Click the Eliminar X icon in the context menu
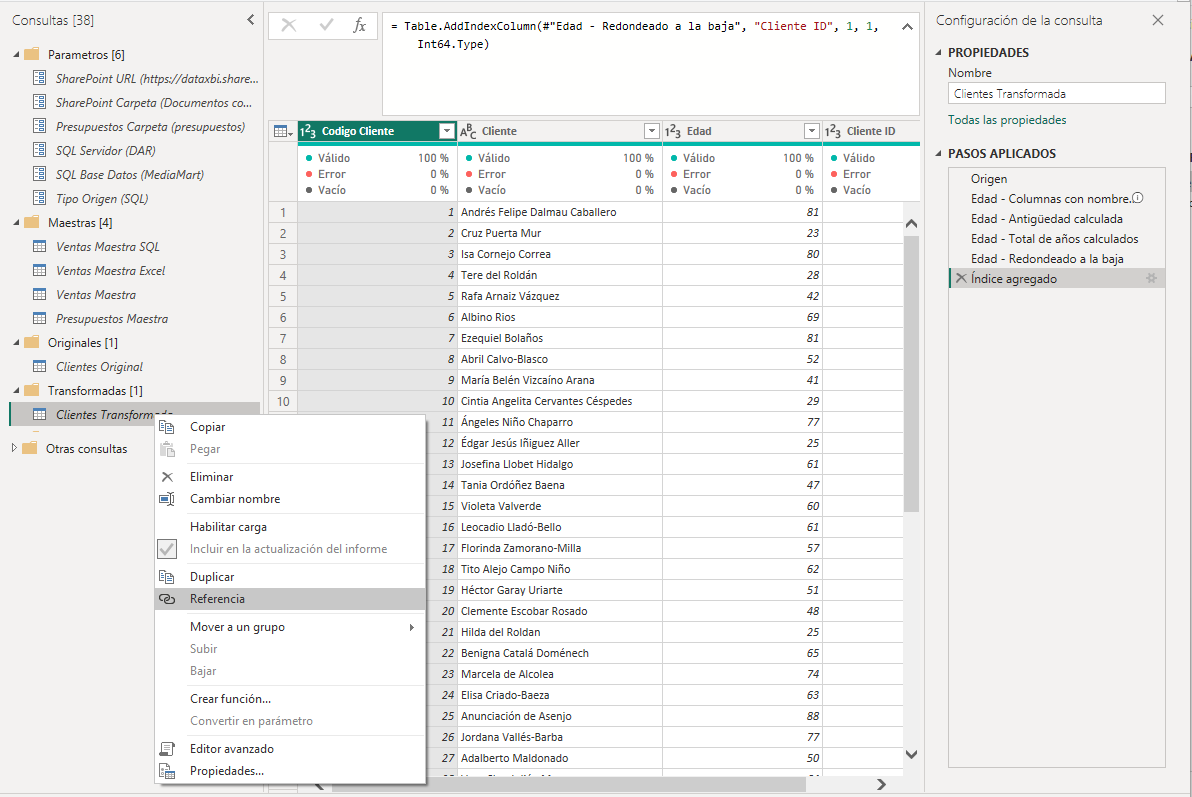The width and height of the screenshot is (1192, 797). tap(167, 477)
